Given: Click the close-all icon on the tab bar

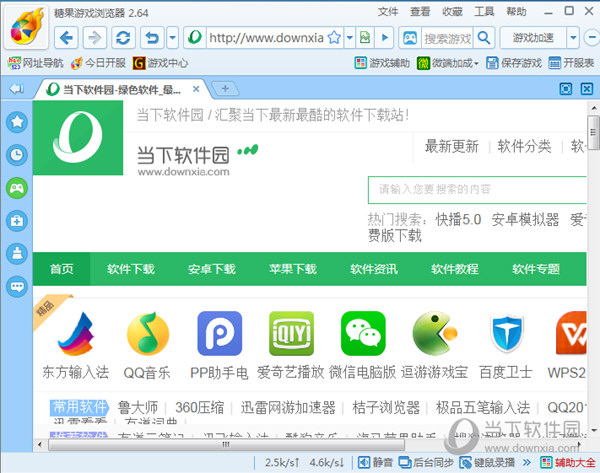Looking at the screenshot, I should 587,89.
